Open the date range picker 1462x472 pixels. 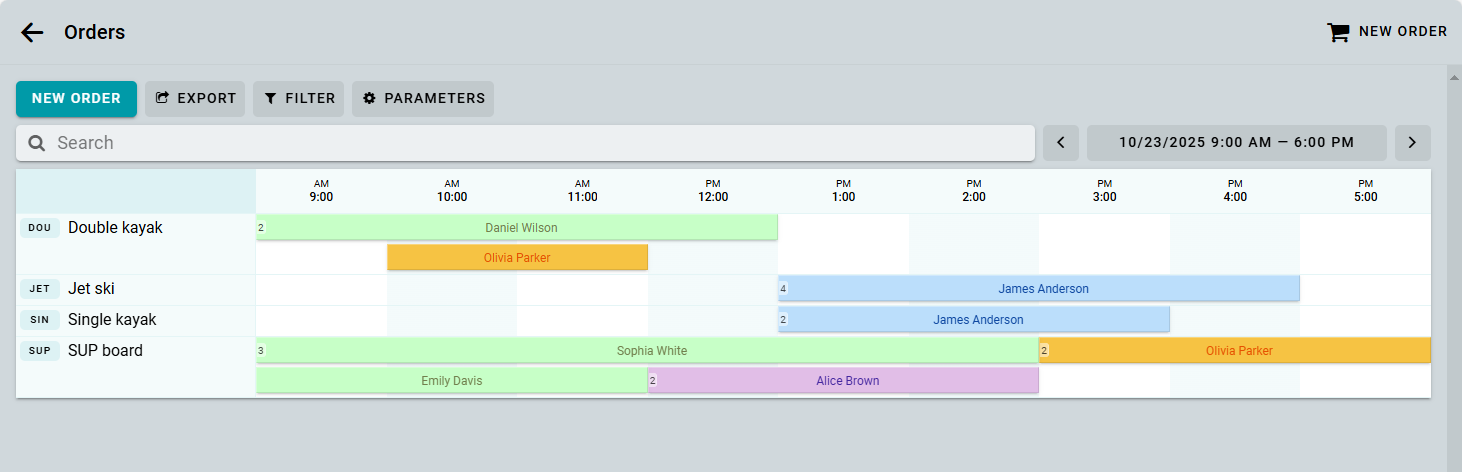[x=1236, y=143]
